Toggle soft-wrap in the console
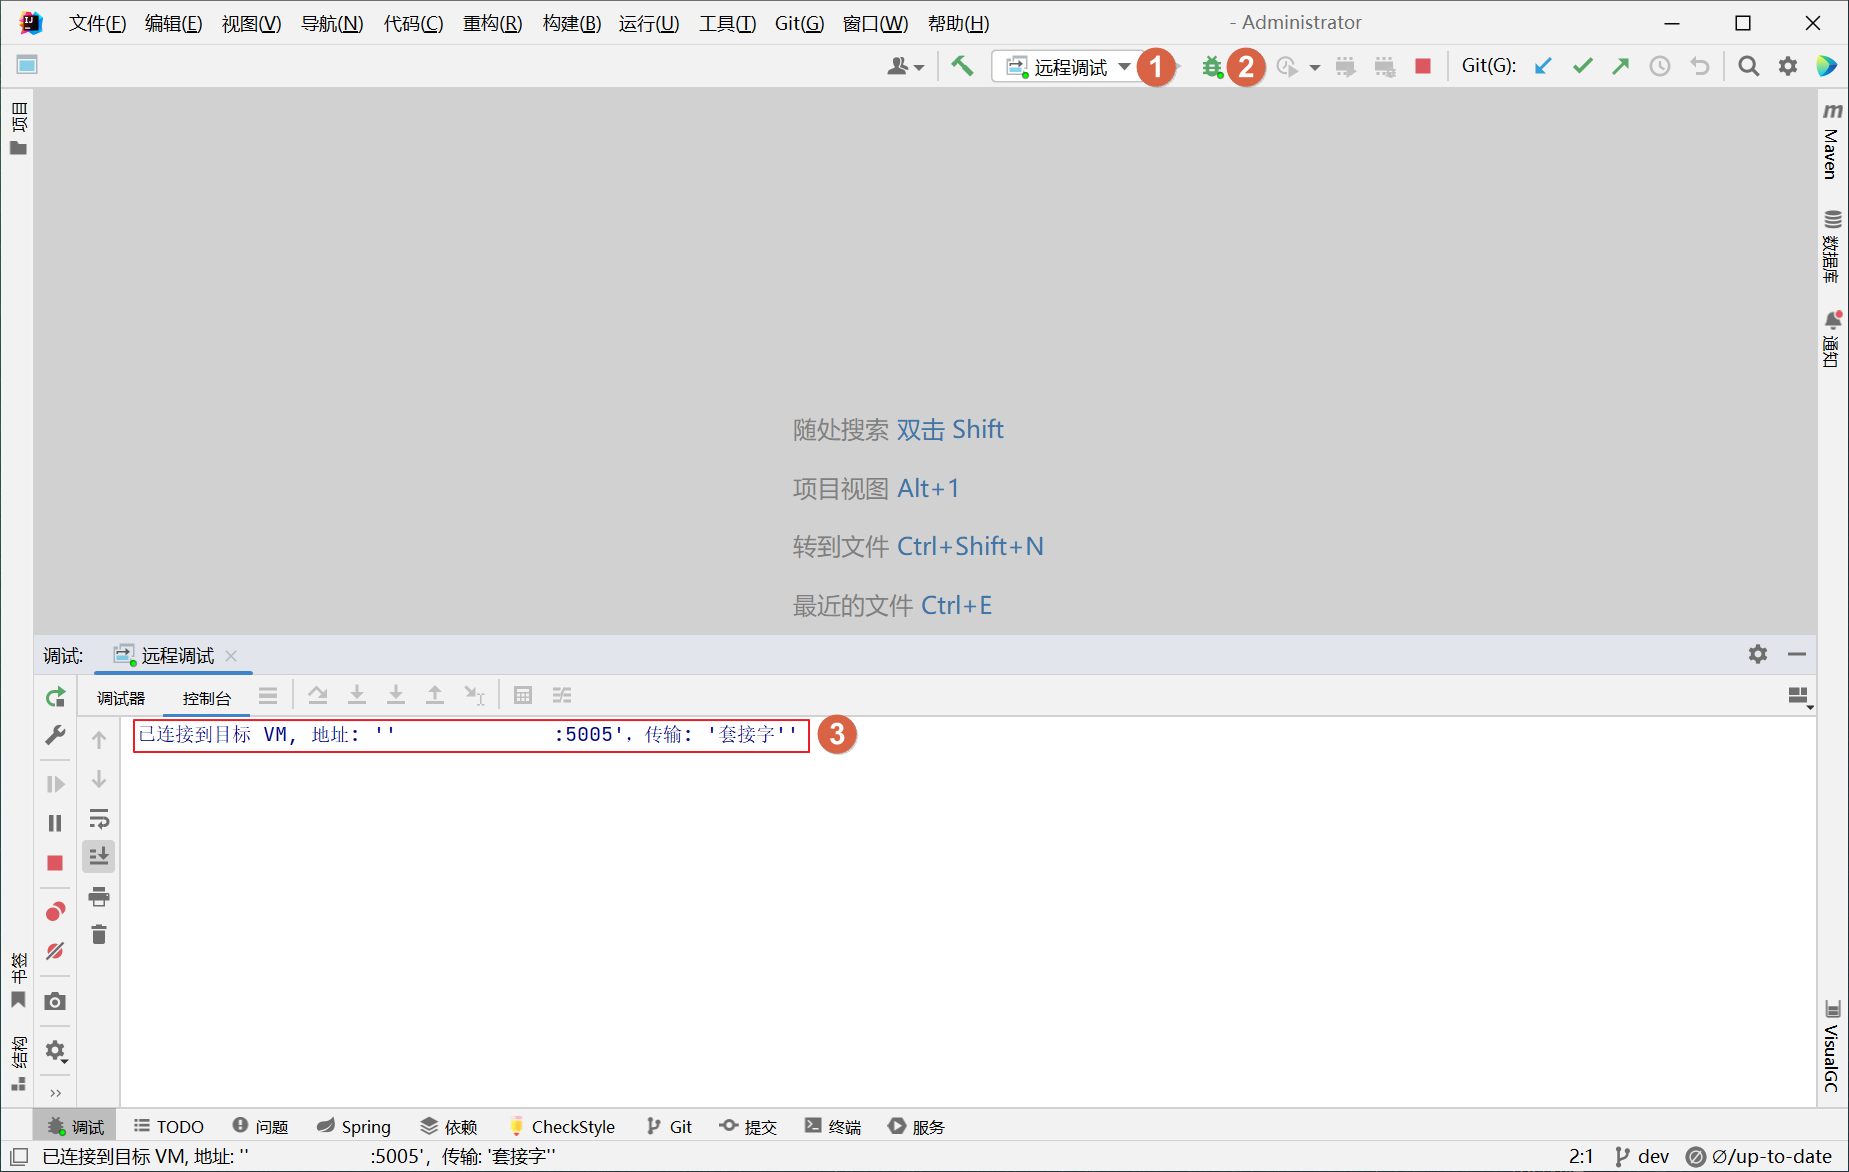Image resolution: width=1849 pixels, height=1172 pixels. coord(99,819)
